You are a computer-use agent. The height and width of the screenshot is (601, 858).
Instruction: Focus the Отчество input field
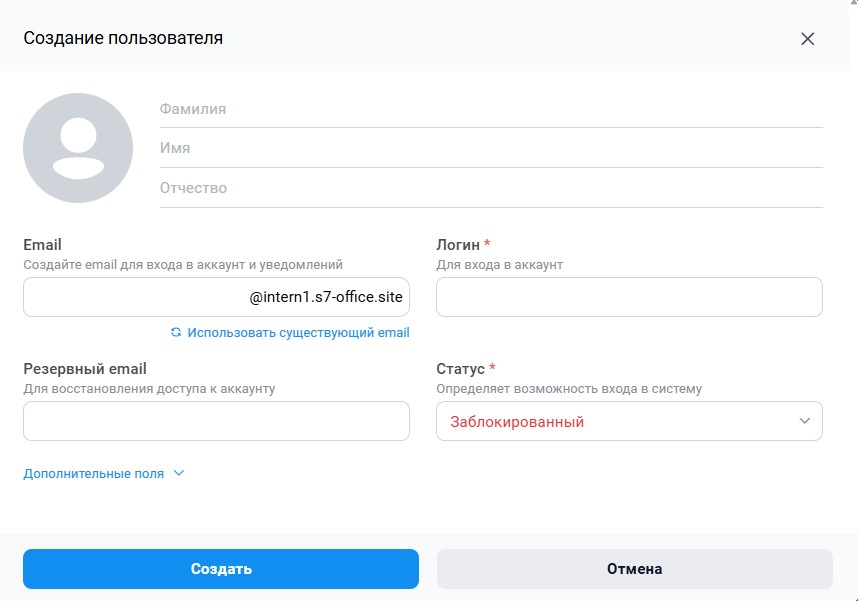(491, 188)
